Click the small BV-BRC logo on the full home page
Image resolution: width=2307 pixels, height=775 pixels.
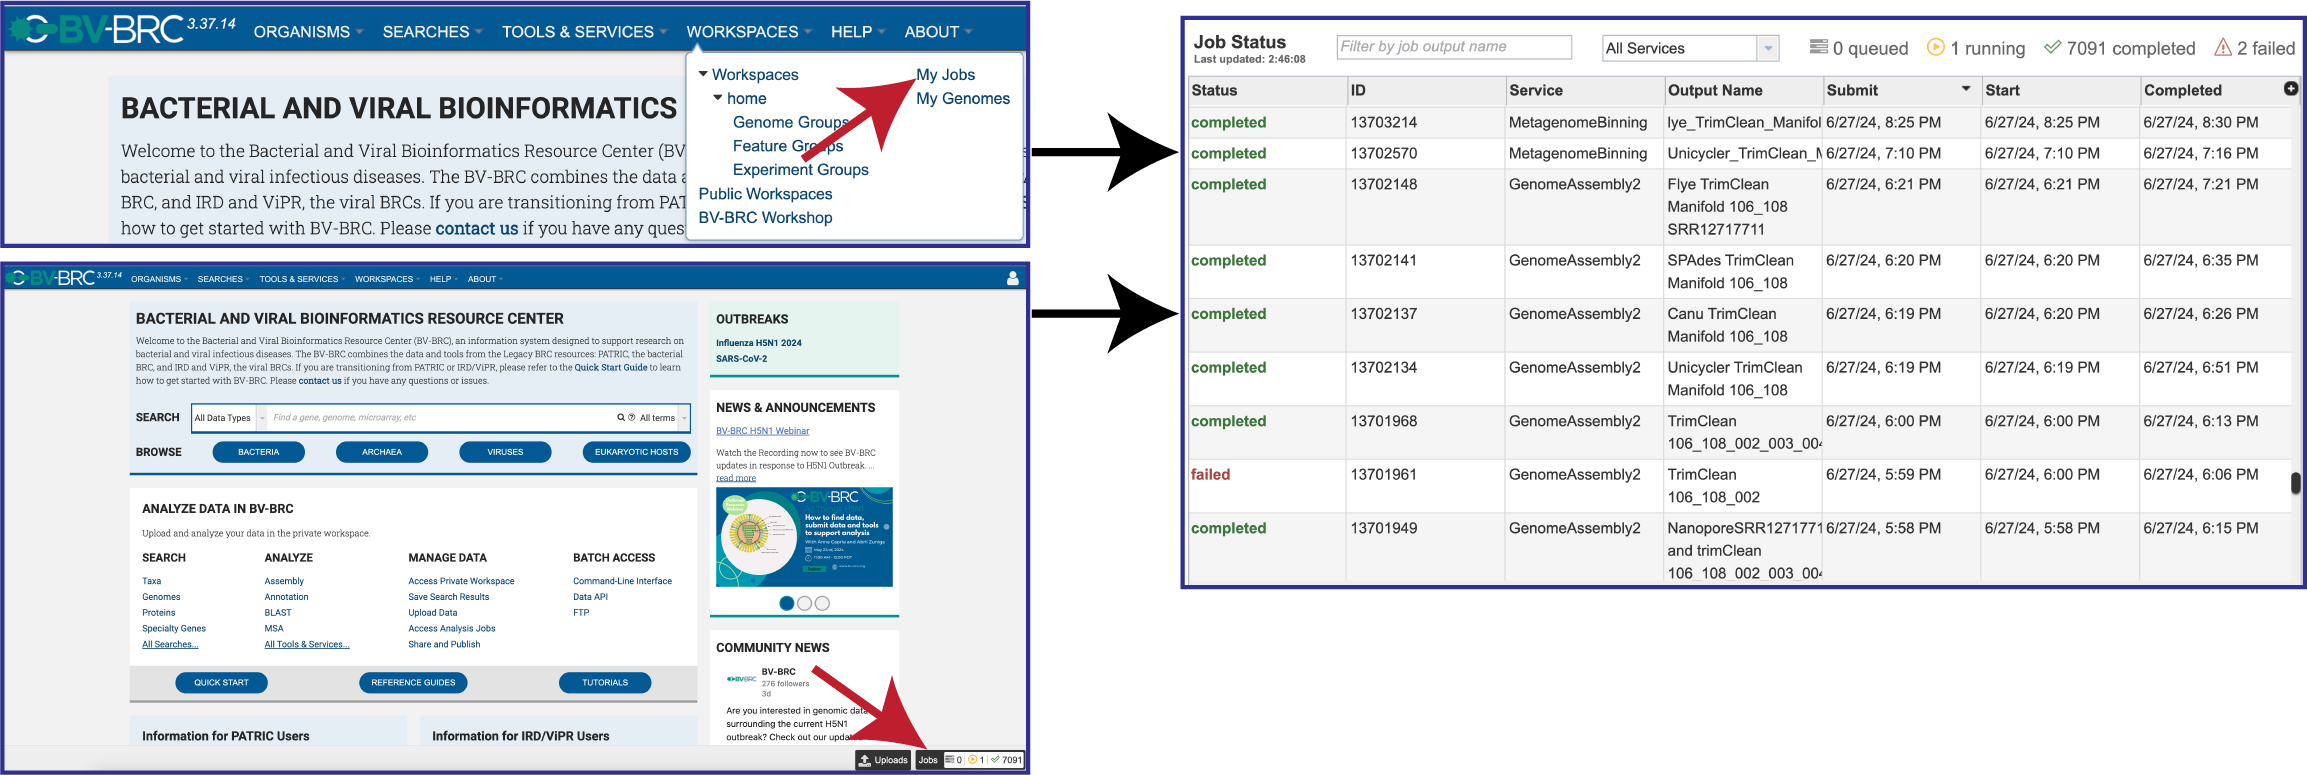[x=51, y=278]
